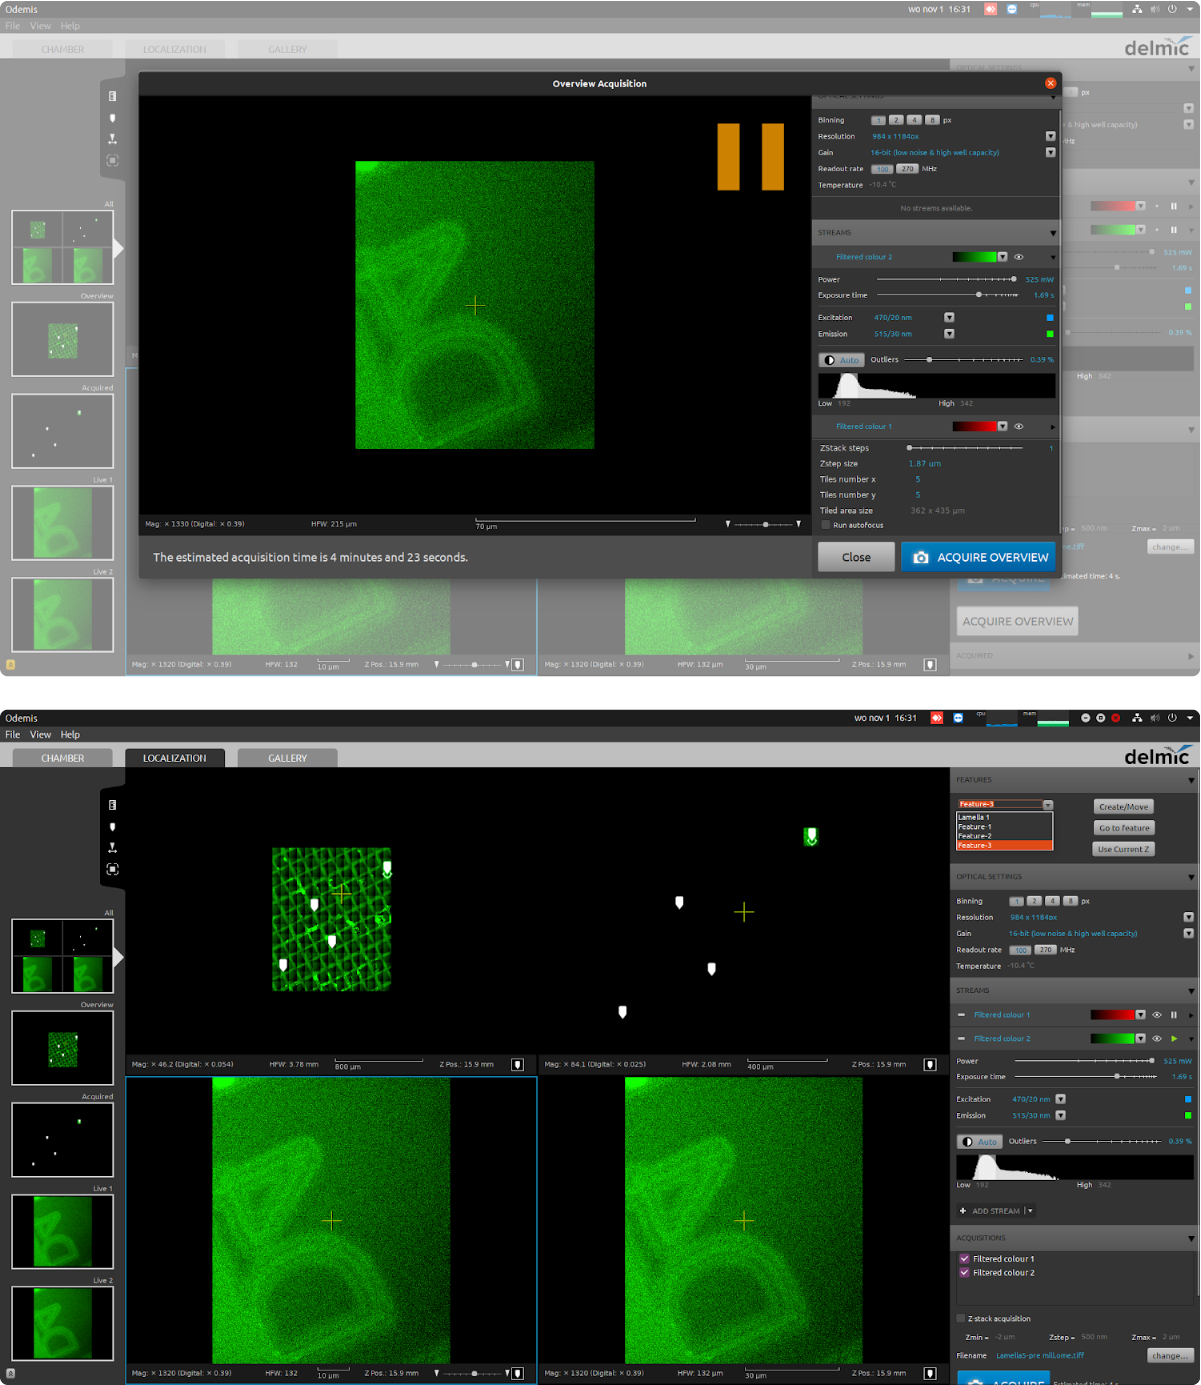Click the change... button next to Filename
Image resolution: width=1201 pixels, height=1385 pixels.
tap(1169, 1355)
